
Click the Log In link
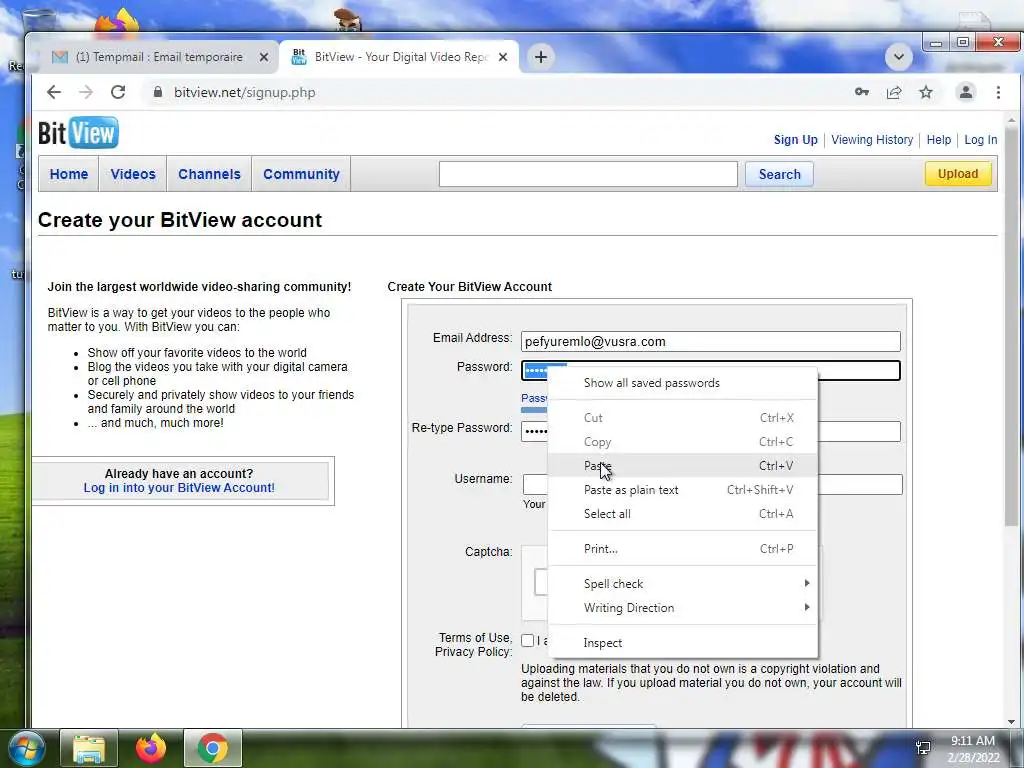click(x=980, y=140)
